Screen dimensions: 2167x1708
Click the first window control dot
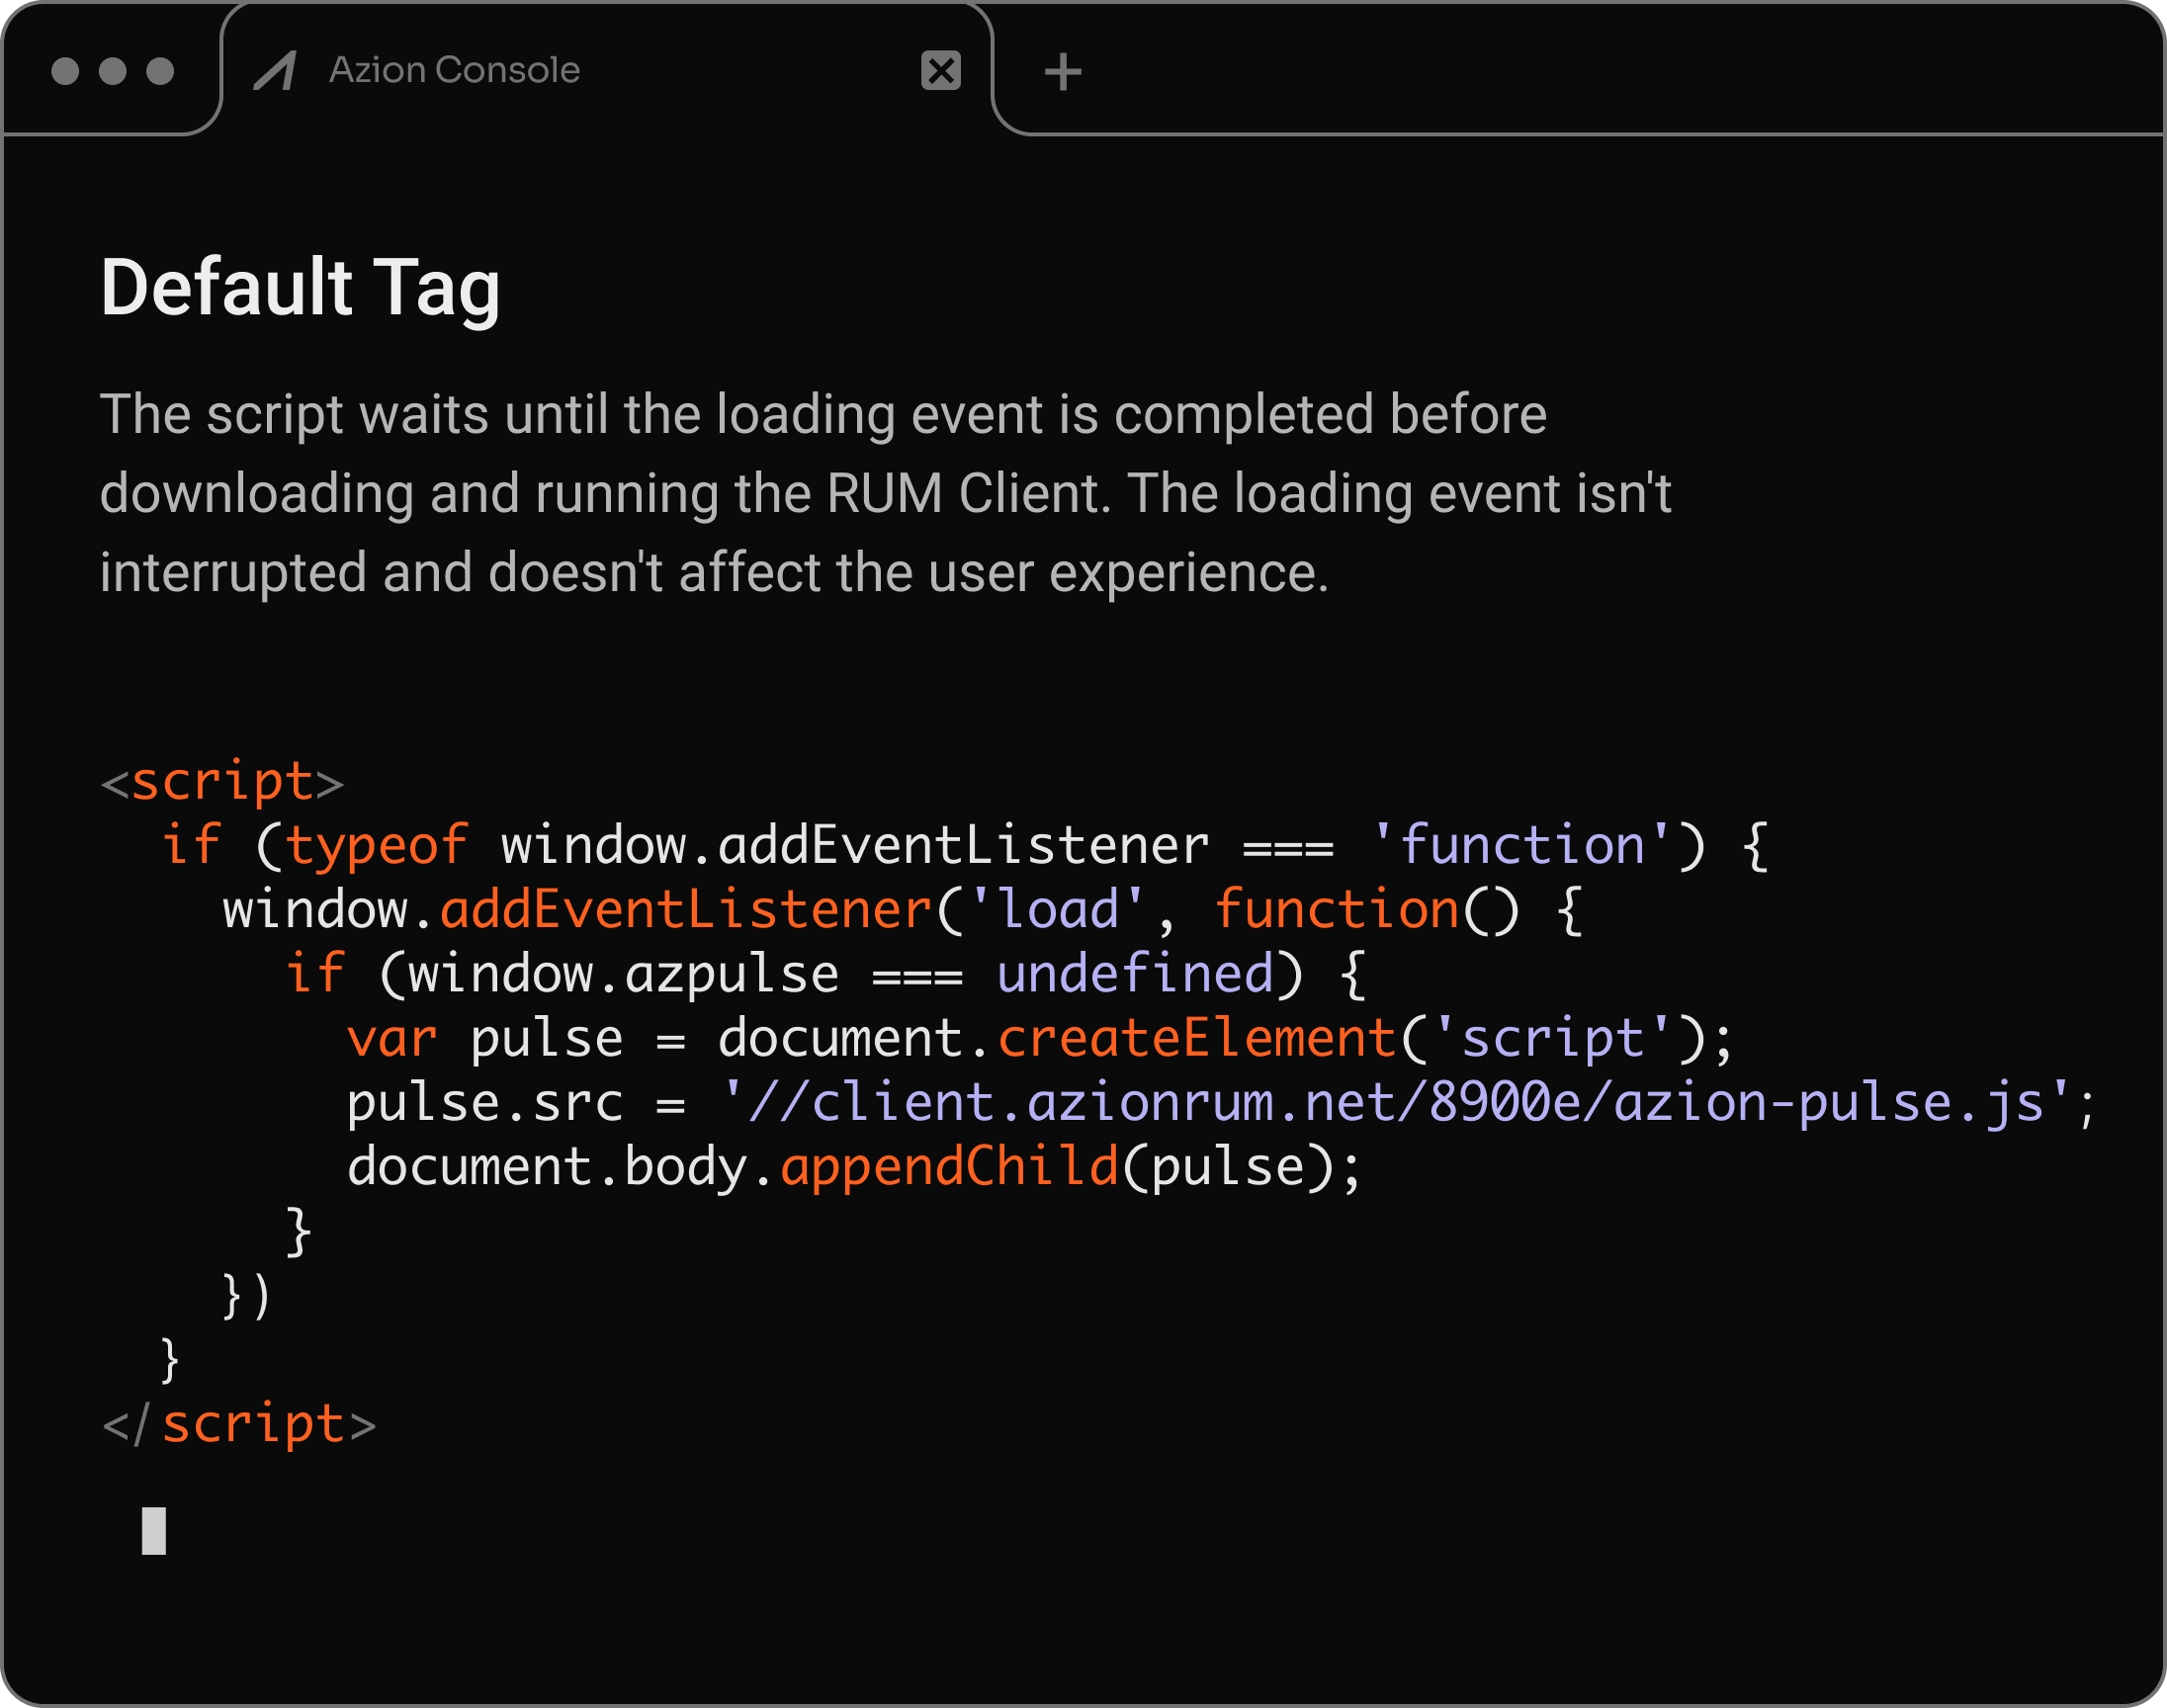pos(65,71)
